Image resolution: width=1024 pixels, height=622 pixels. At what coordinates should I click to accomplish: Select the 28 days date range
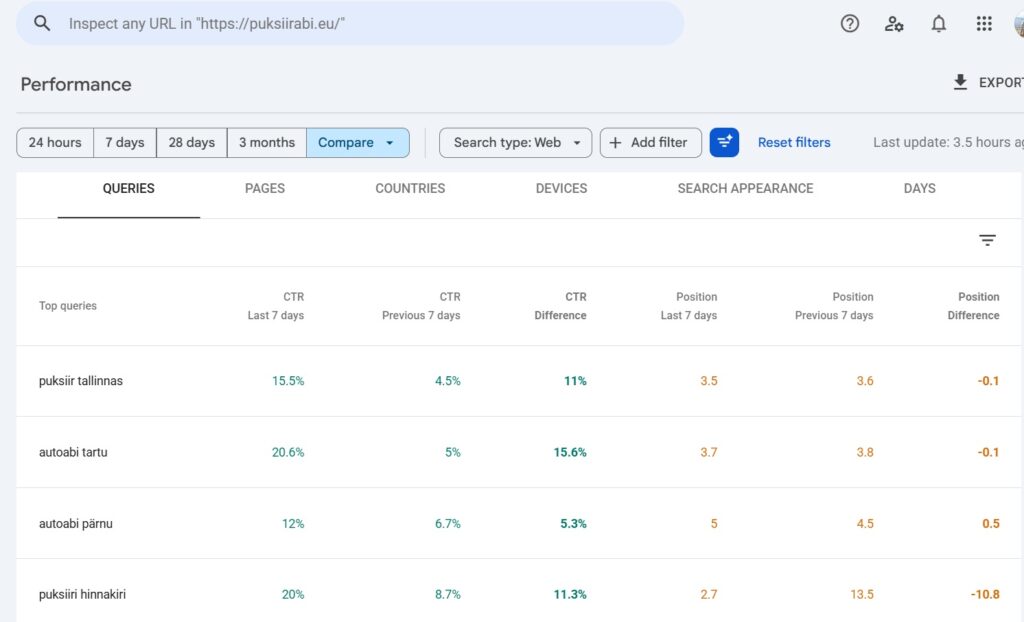tap(191, 142)
